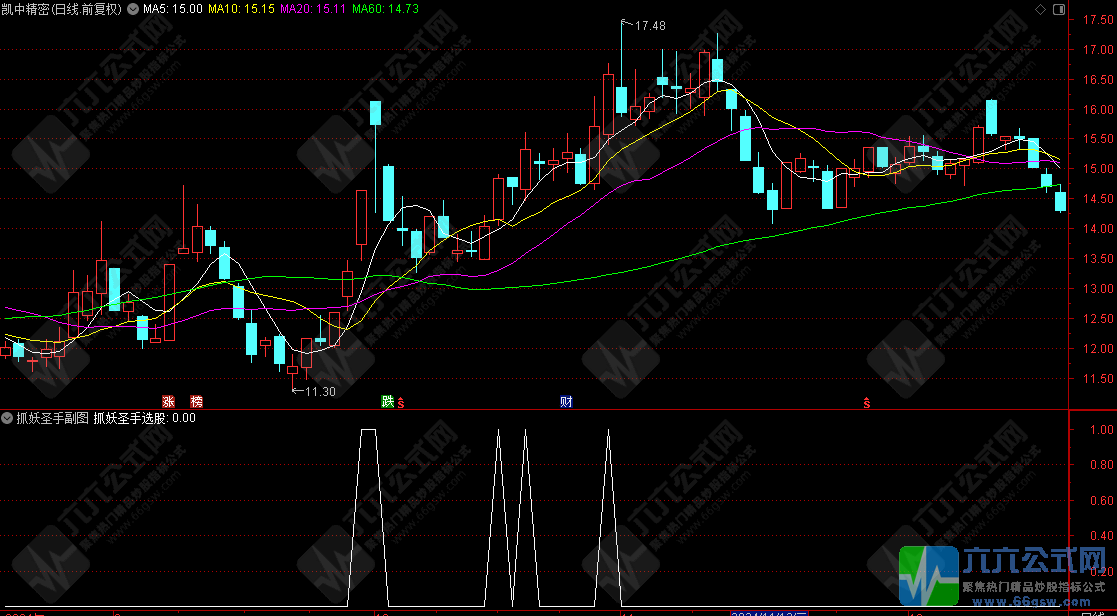Click the MA10: 15.15 label
The height and width of the screenshot is (616, 1117).
[242, 9]
